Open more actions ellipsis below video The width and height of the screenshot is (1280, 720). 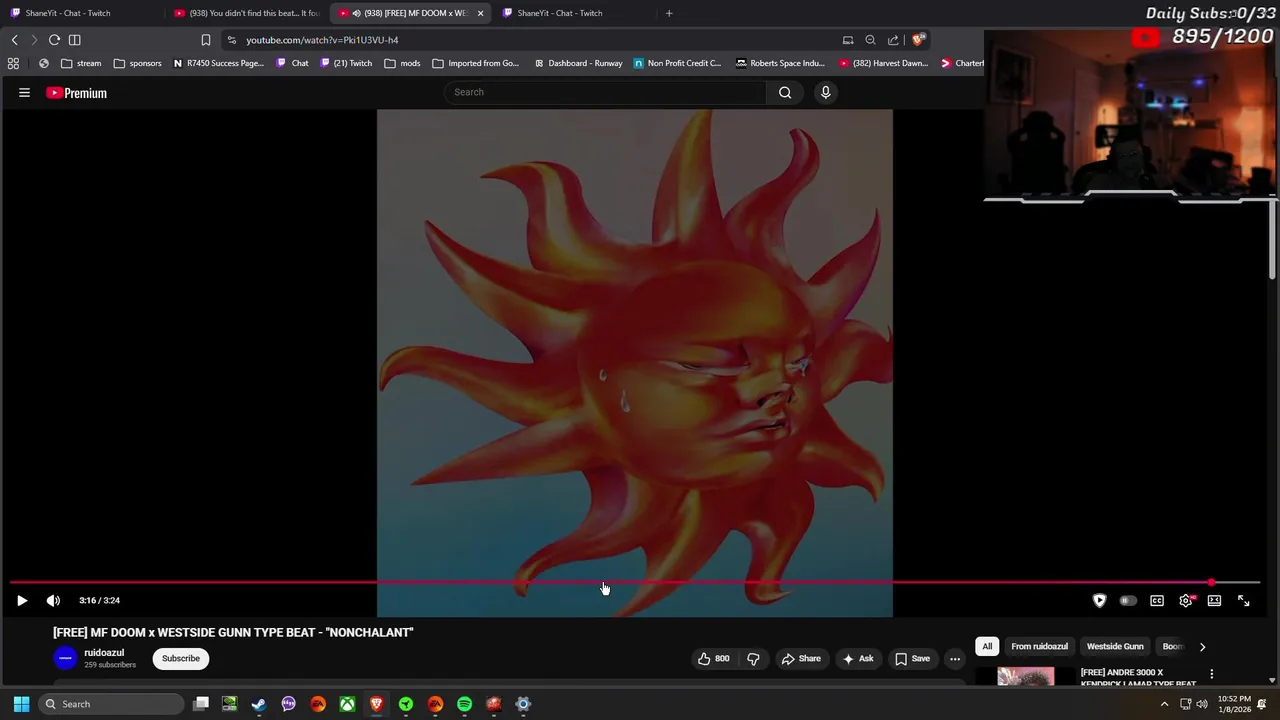[x=955, y=658]
